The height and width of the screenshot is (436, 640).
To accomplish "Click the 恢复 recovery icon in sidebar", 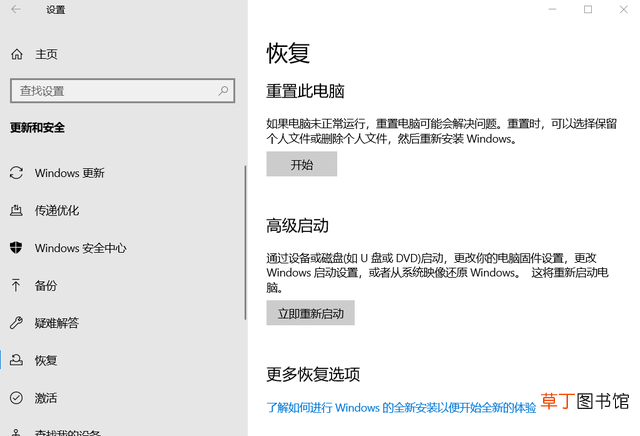I will [x=16, y=360].
